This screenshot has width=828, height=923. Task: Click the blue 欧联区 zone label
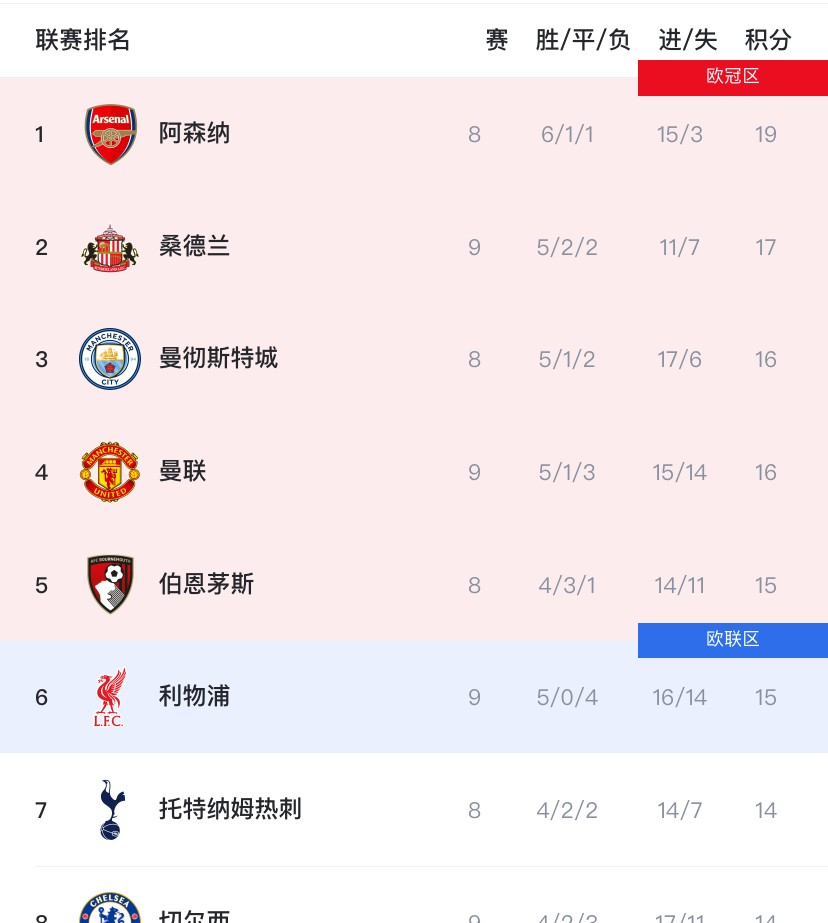click(x=733, y=640)
